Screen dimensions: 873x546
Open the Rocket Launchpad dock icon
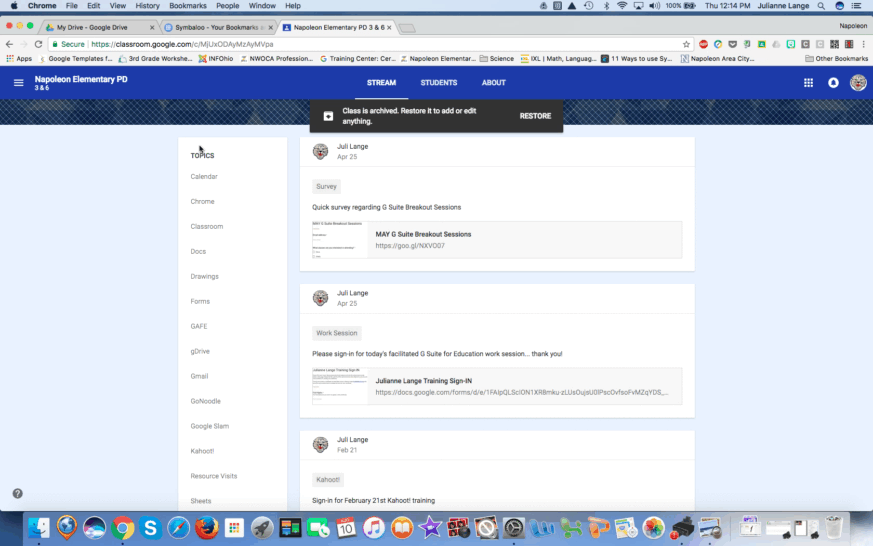tap(262, 528)
